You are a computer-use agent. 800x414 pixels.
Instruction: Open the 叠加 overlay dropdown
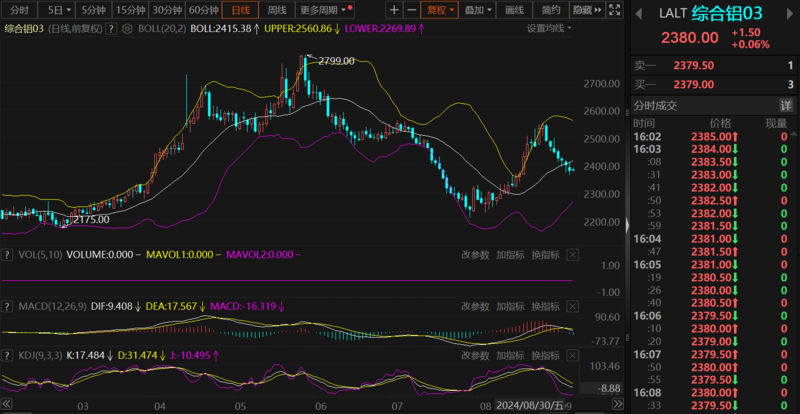[477, 10]
